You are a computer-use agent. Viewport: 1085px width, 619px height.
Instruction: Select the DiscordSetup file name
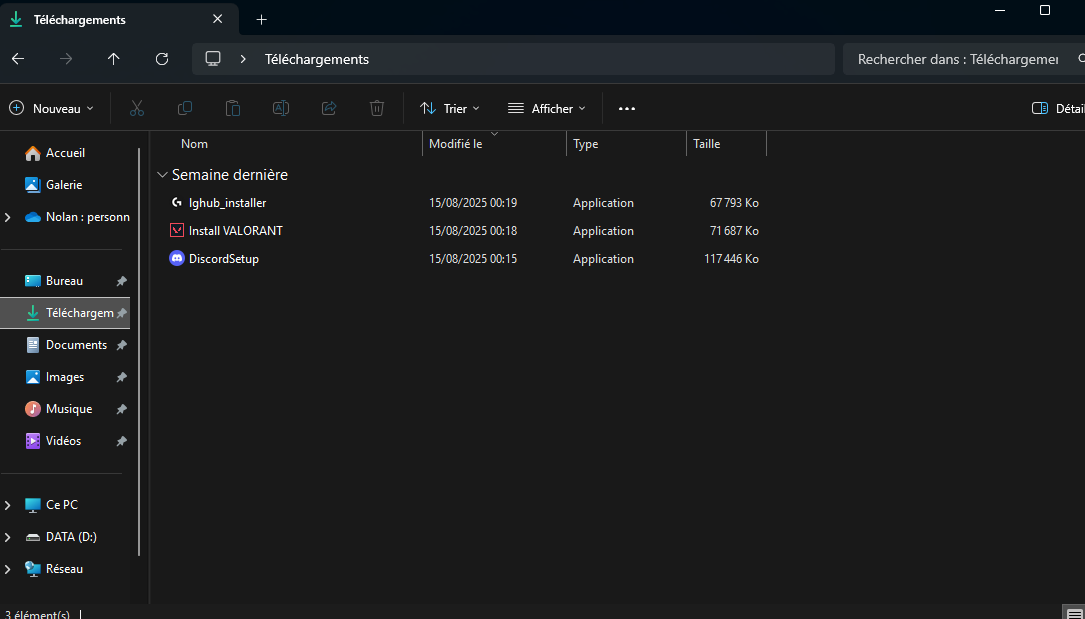click(x=224, y=259)
